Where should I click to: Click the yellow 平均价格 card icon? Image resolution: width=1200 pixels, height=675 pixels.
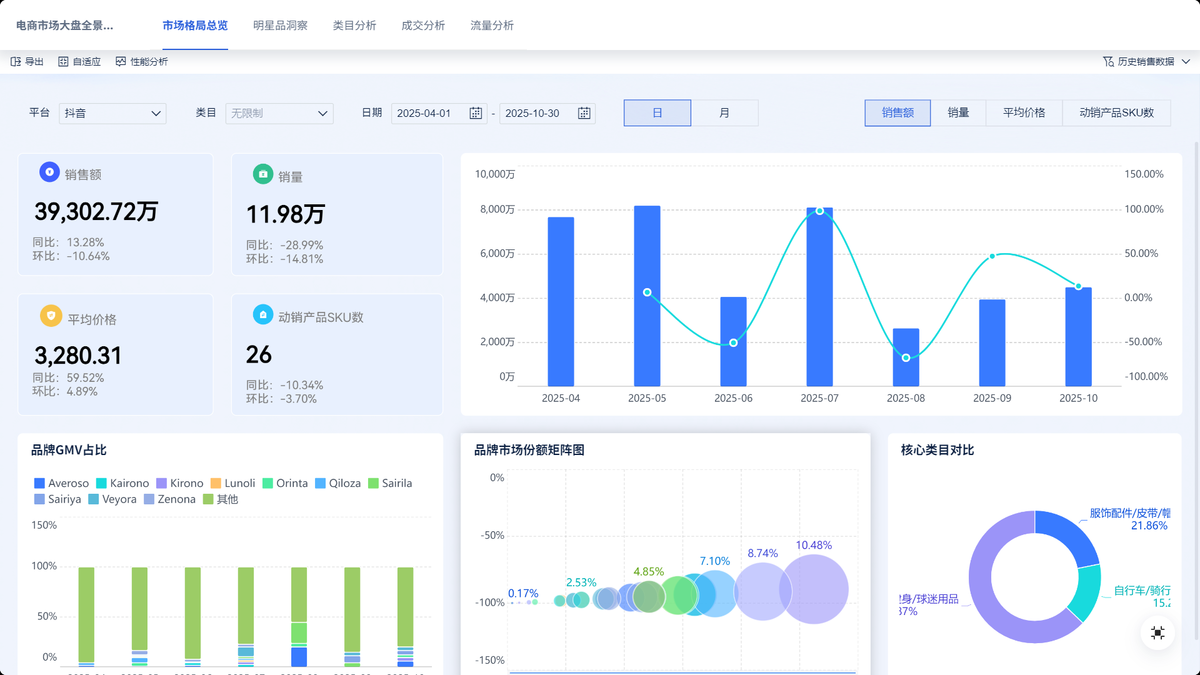[50, 316]
